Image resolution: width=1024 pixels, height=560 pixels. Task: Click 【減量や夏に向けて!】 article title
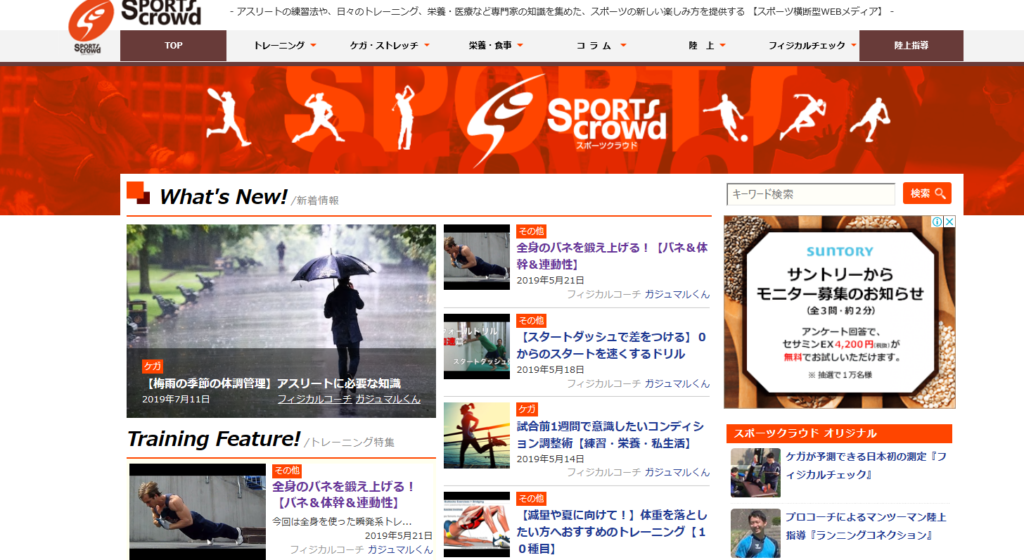point(612,531)
